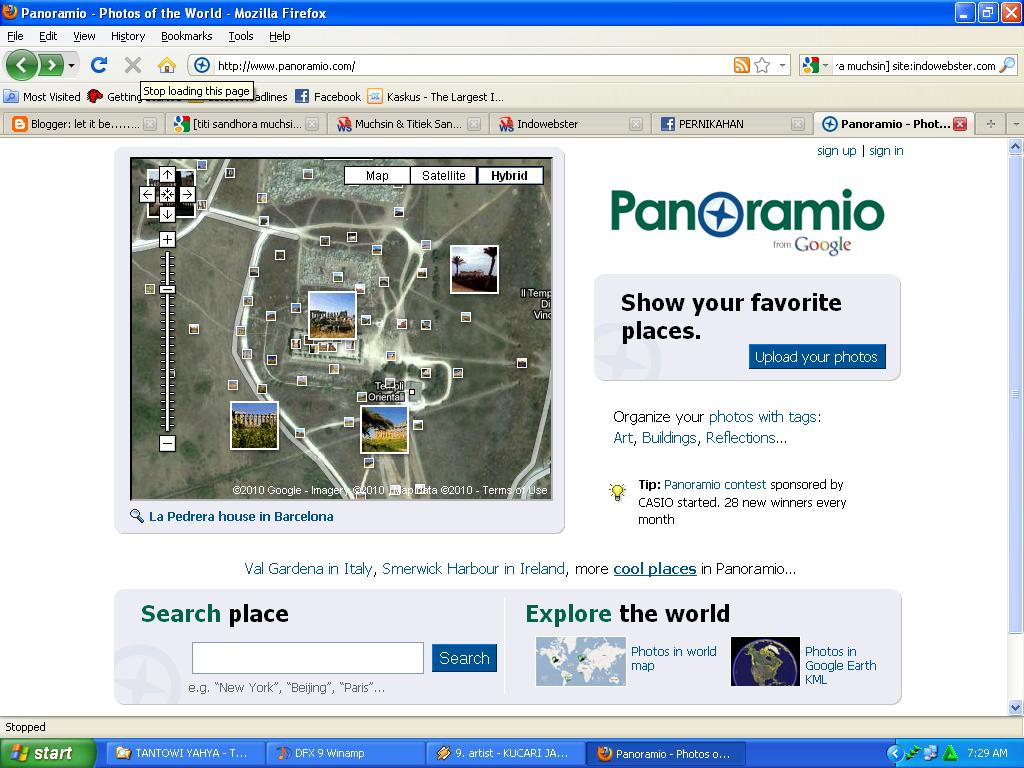Pan the map right
1024x768 pixels.
point(187,195)
